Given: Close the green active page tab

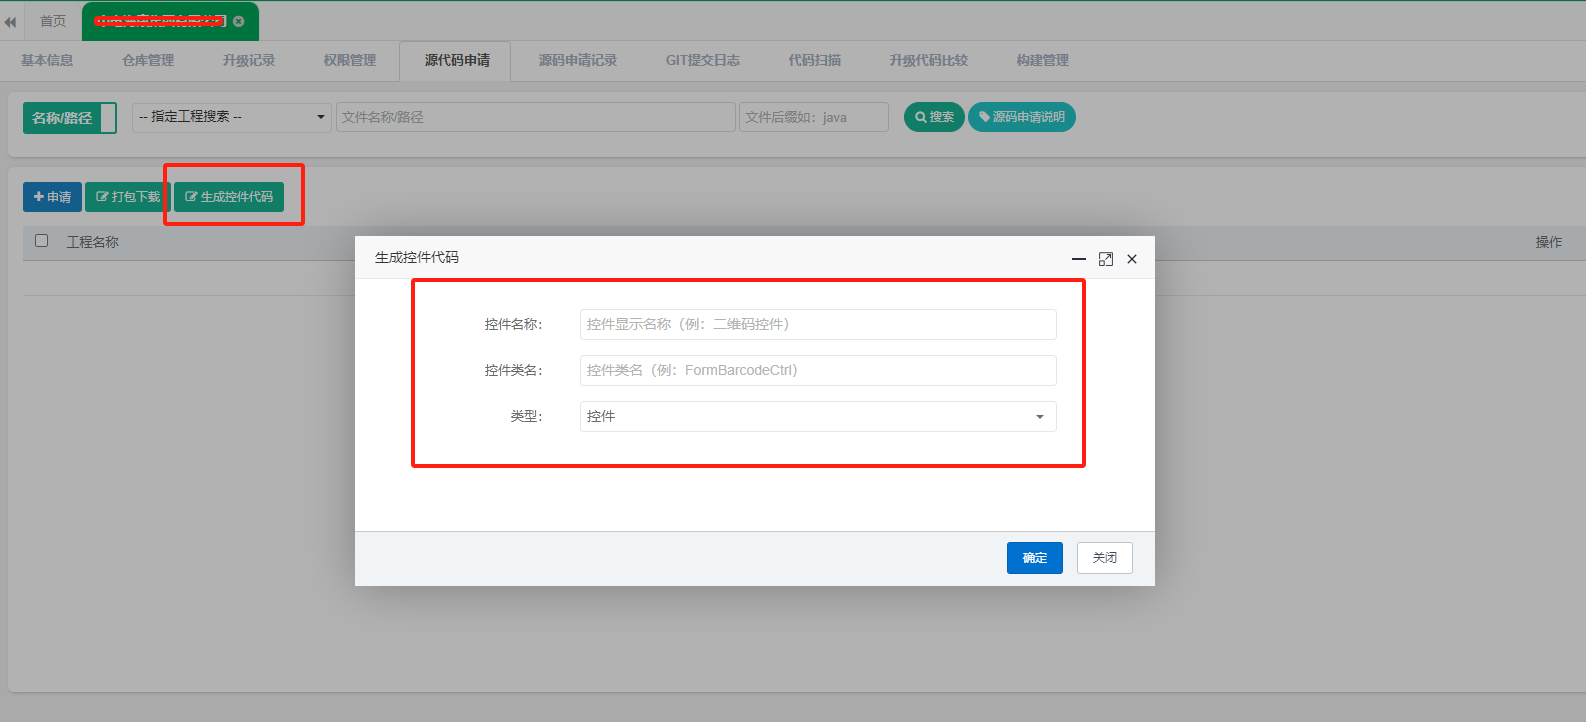Looking at the screenshot, I should 239,21.
